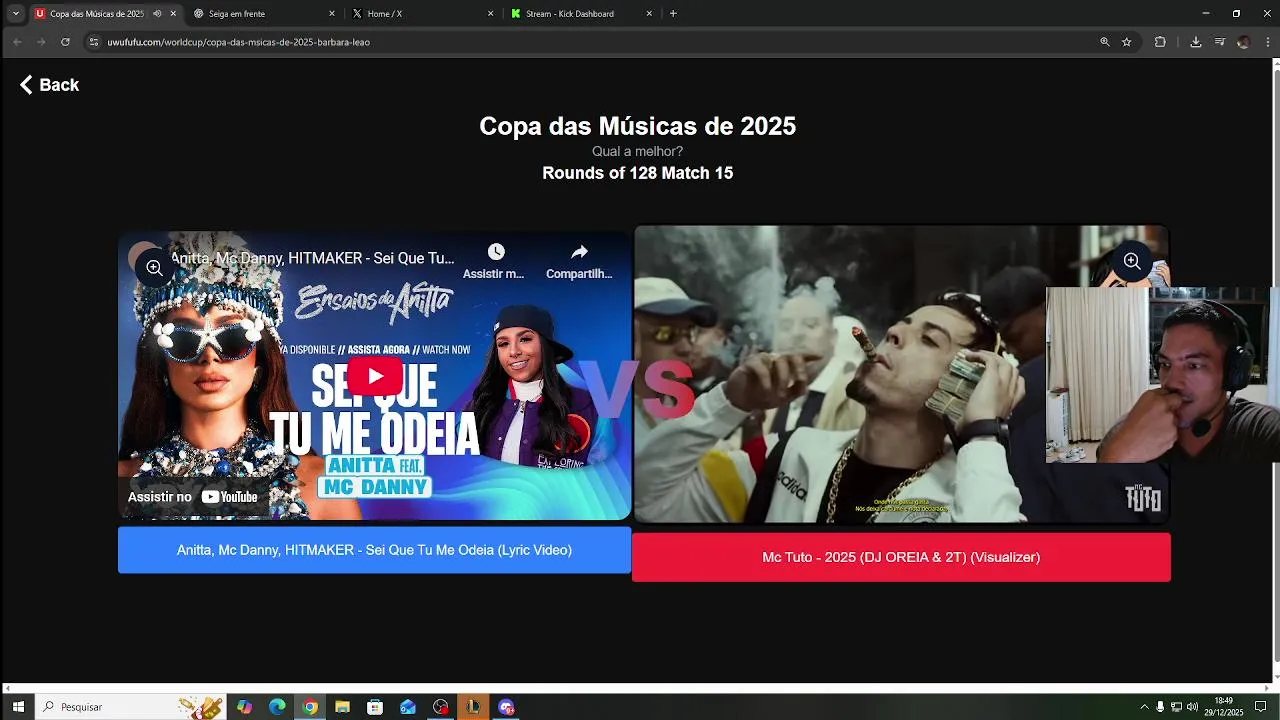Open the Chrome three-dot menu
This screenshot has height=720, width=1280.
[x=1267, y=42]
